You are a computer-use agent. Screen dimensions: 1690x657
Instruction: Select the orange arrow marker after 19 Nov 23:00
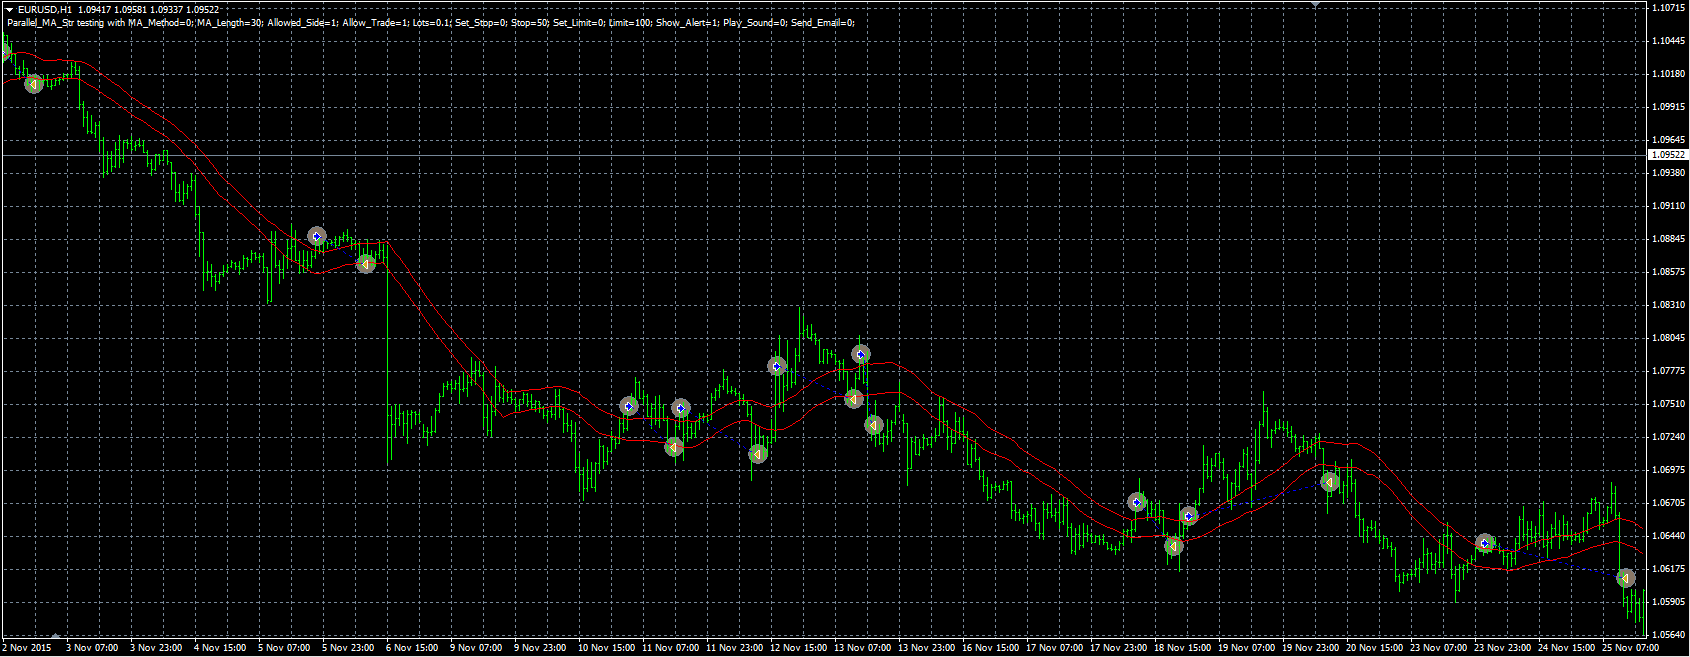coord(1330,482)
